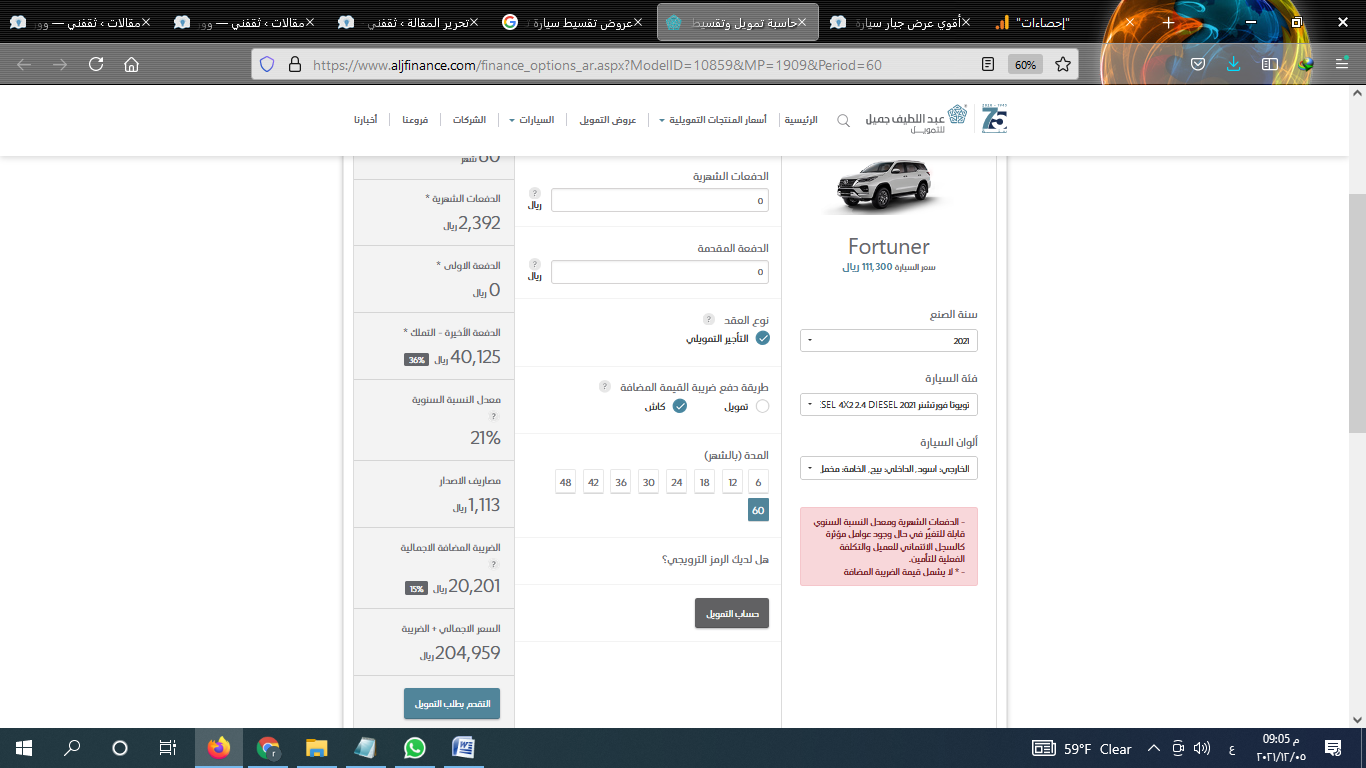Open the الشركات navigation item
Viewport: 1366px width, 768px height.
click(x=469, y=120)
